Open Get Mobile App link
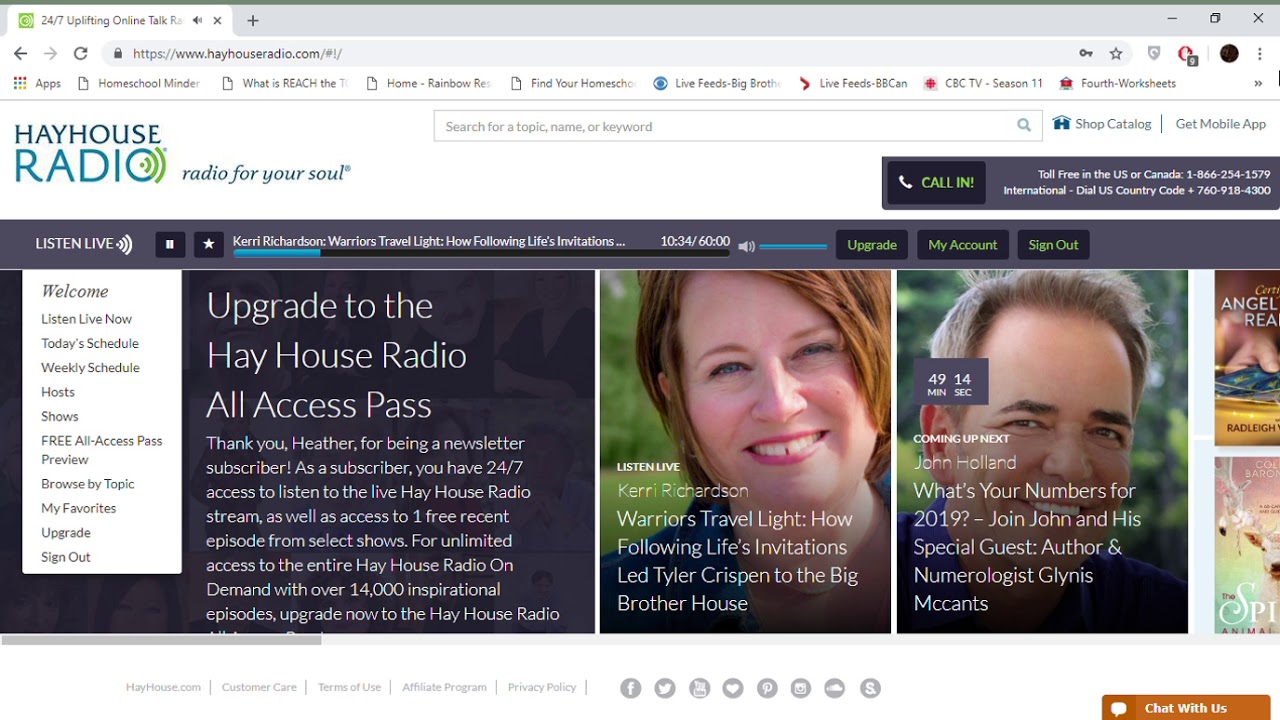1280x720 pixels. click(x=1221, y=124)
